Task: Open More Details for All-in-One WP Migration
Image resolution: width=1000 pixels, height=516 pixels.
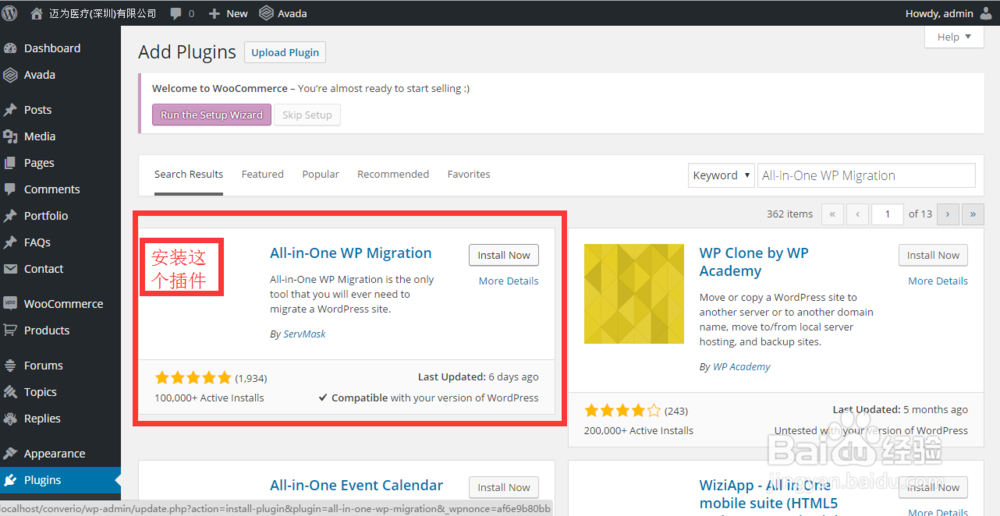Action: click(x=508, y=281)
